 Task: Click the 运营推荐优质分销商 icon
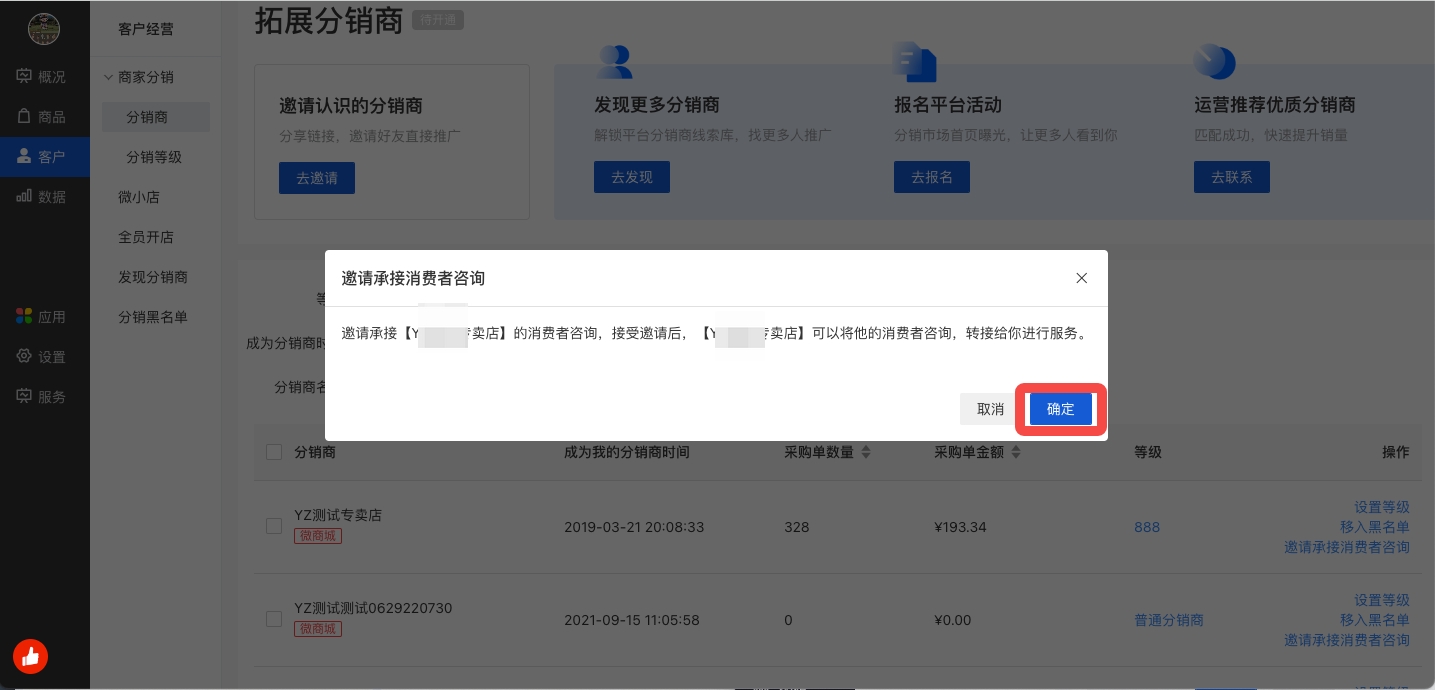click(x=1214, y=62)
